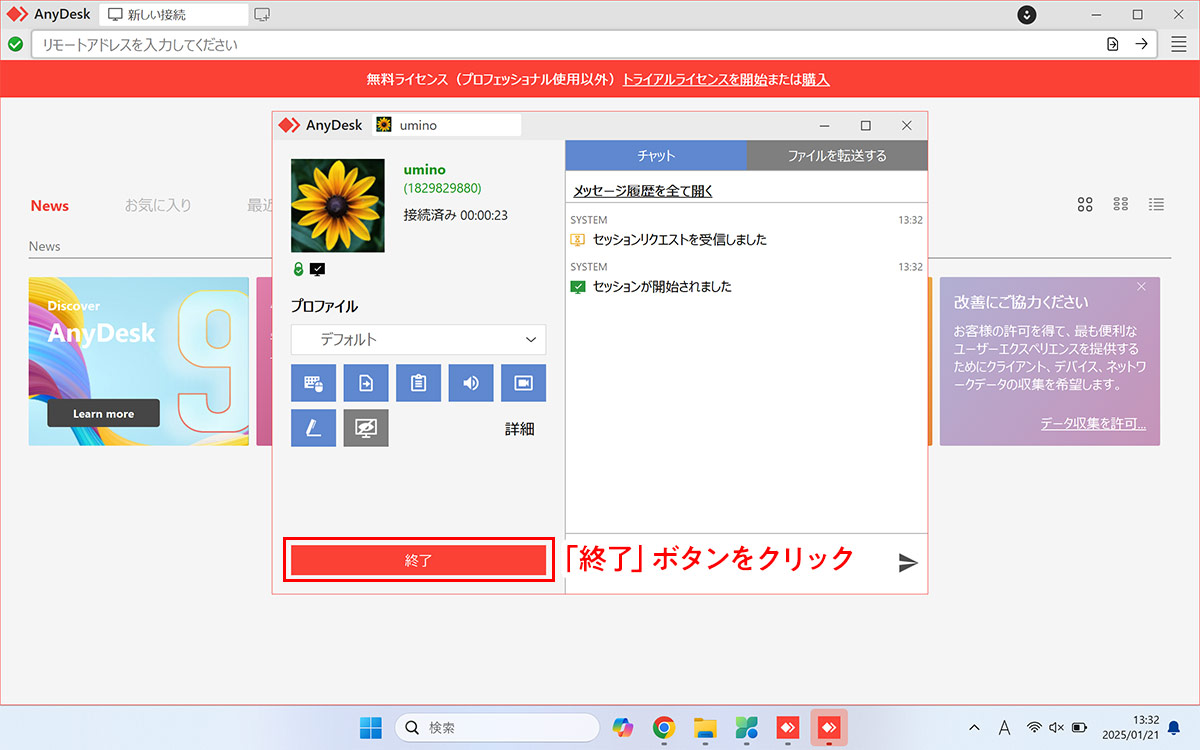
Task: Select the 新しい接続 tab
Action: (x=175, y=15)
